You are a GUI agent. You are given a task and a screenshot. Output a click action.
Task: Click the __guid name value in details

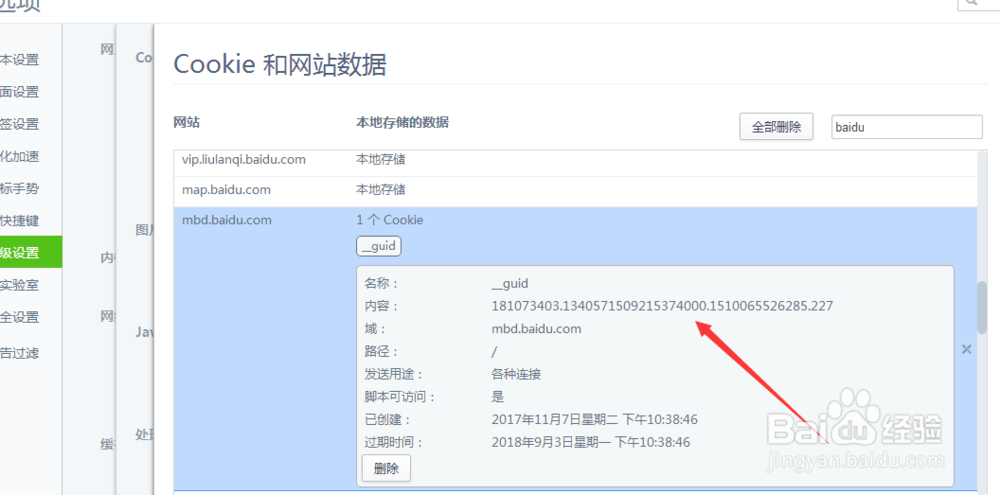510,283
